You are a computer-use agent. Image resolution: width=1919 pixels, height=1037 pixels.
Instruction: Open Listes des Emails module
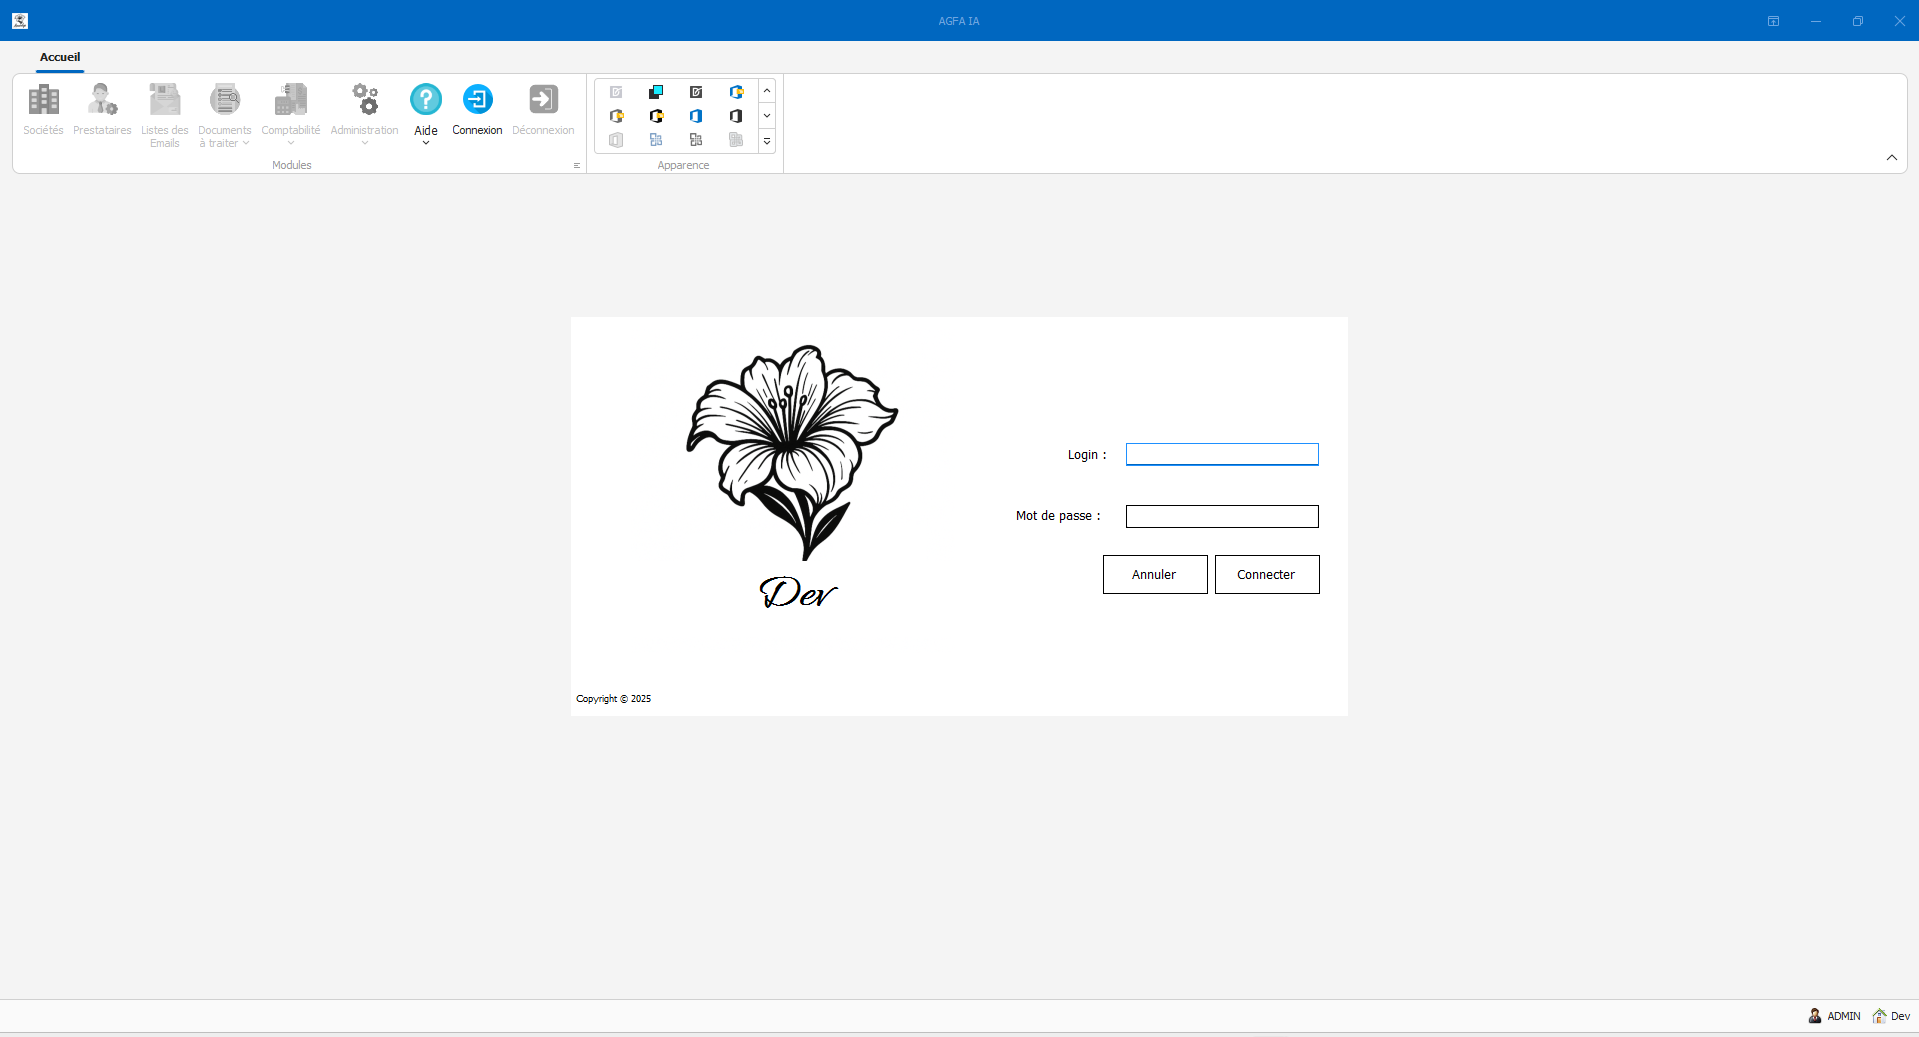click(x=164, y=100)
